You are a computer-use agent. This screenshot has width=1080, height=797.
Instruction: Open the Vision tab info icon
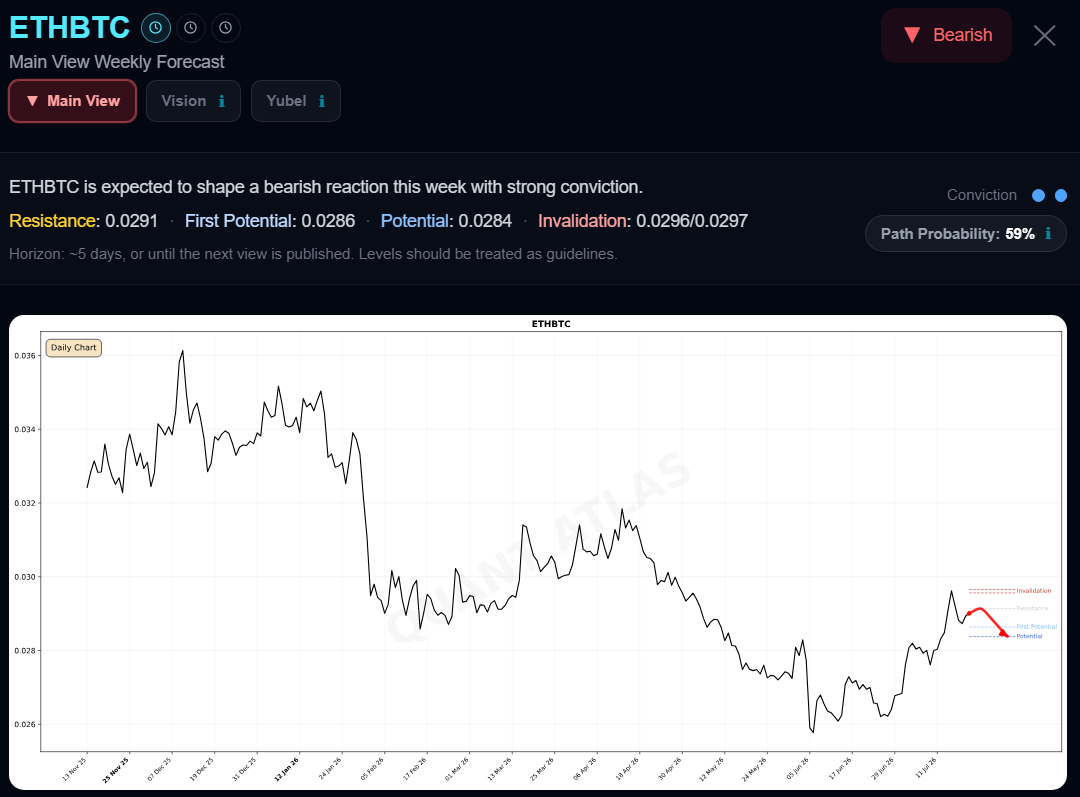(222, 101)
